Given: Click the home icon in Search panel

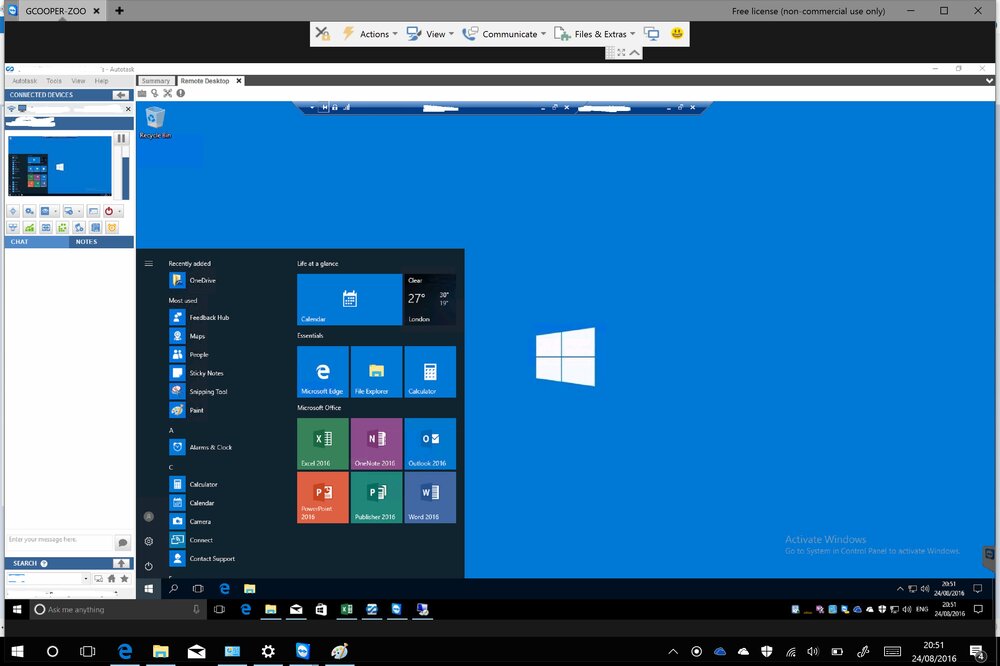Looking at the screenshot, I should coord(111,579).
